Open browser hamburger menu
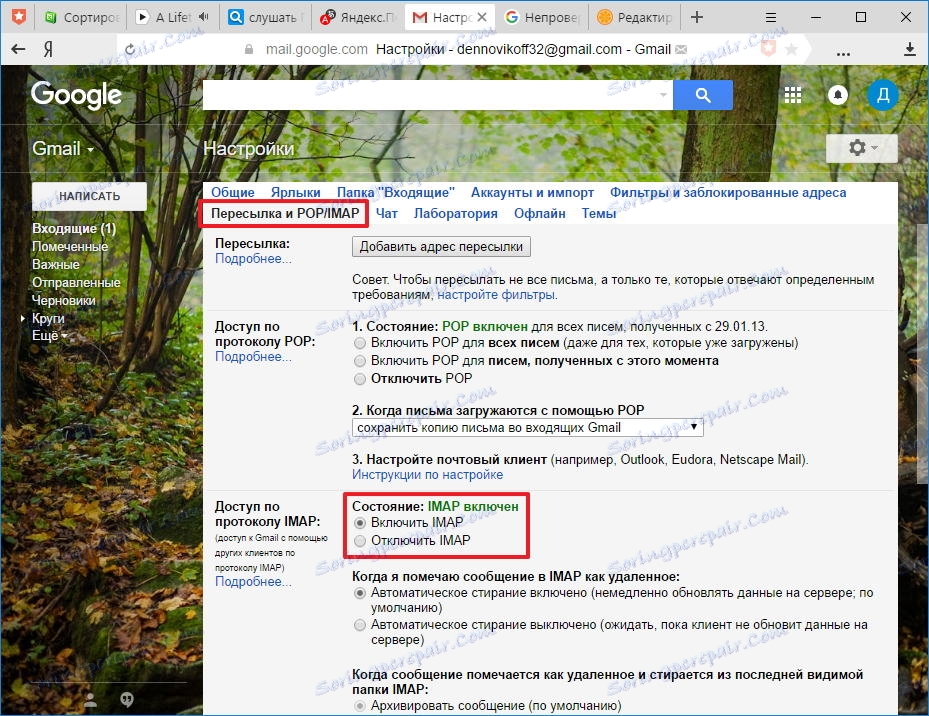The width and height of the screenshot is (929, 716). (771, 17)
